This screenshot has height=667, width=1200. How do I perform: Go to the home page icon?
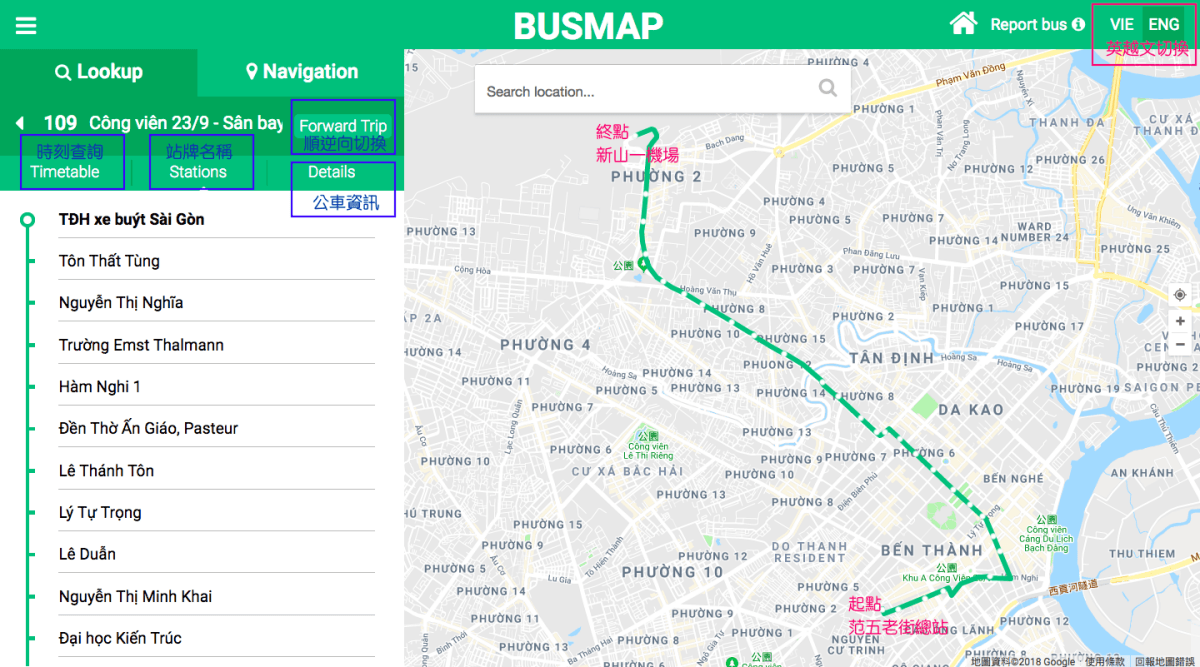pyautogui.click(x=963, y=23)
